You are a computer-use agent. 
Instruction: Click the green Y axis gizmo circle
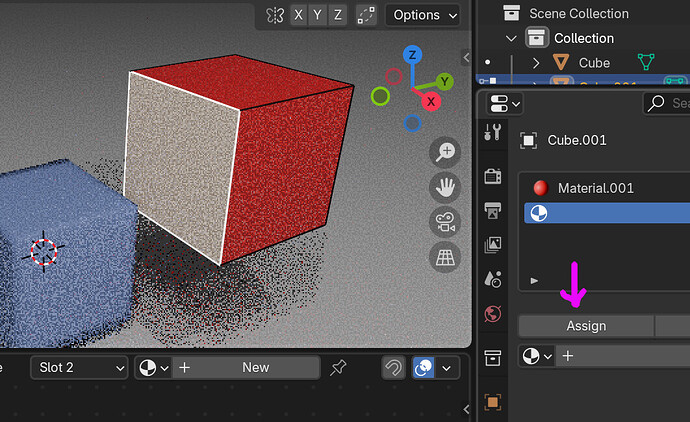point(444,82)
